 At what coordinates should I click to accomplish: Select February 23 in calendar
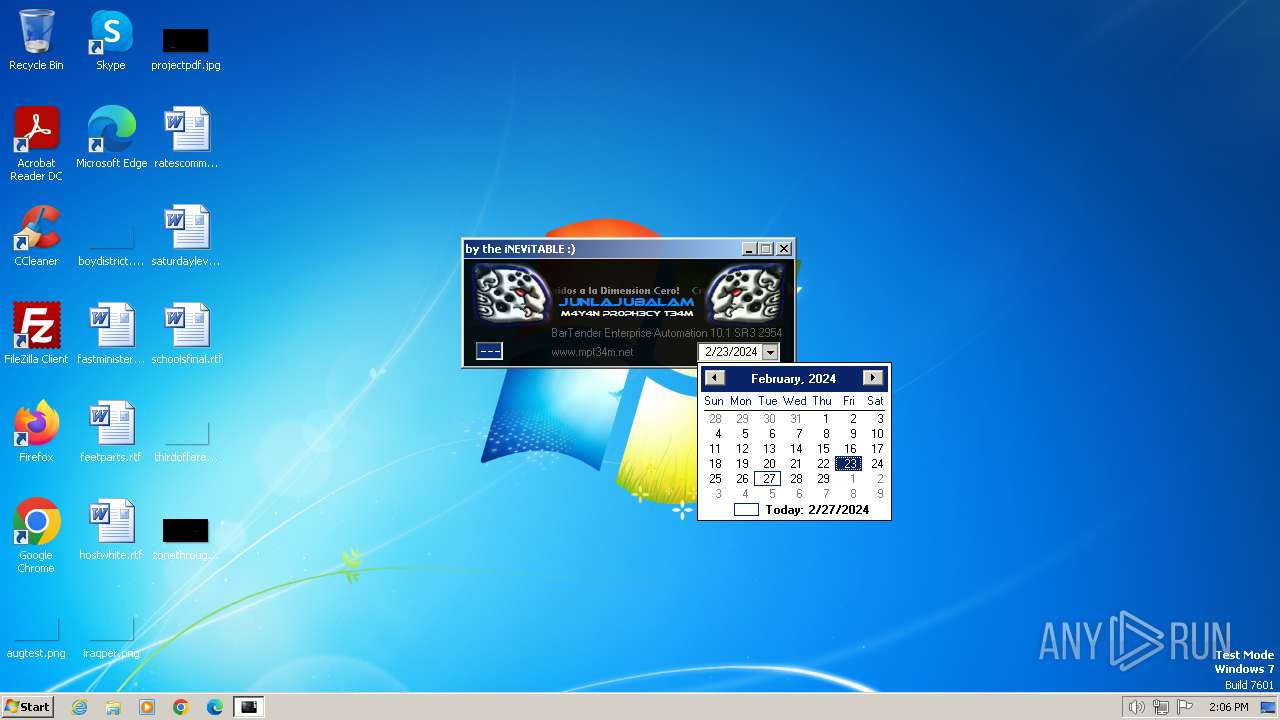(849, 464)
